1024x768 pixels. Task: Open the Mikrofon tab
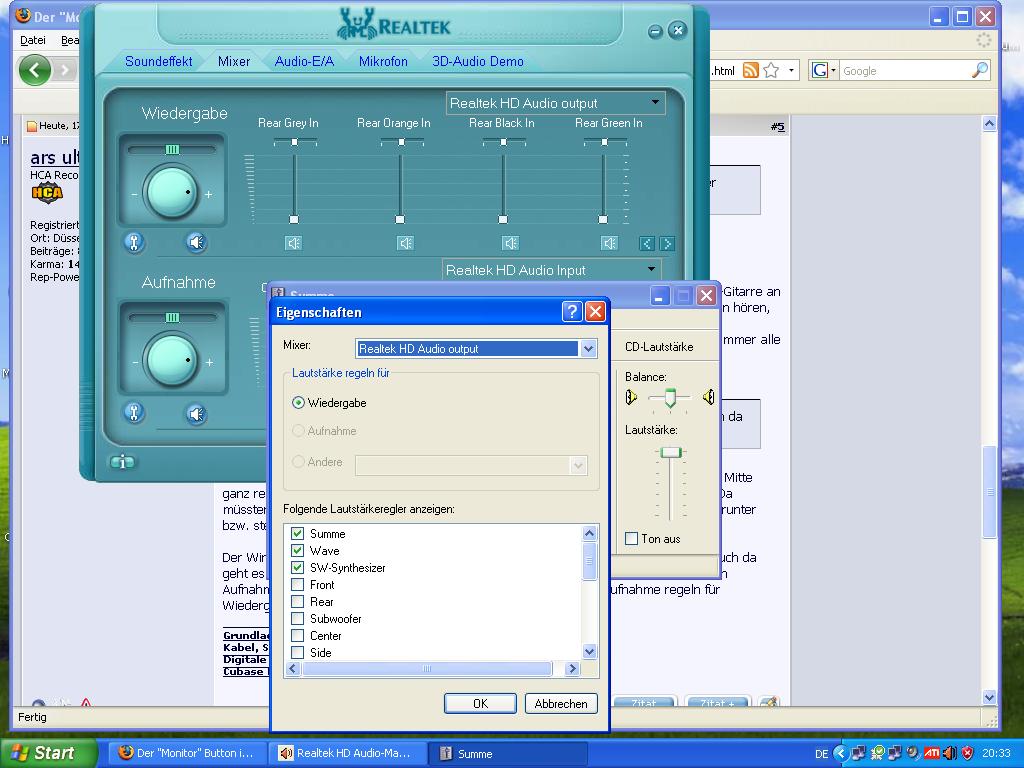coord(383,61)
